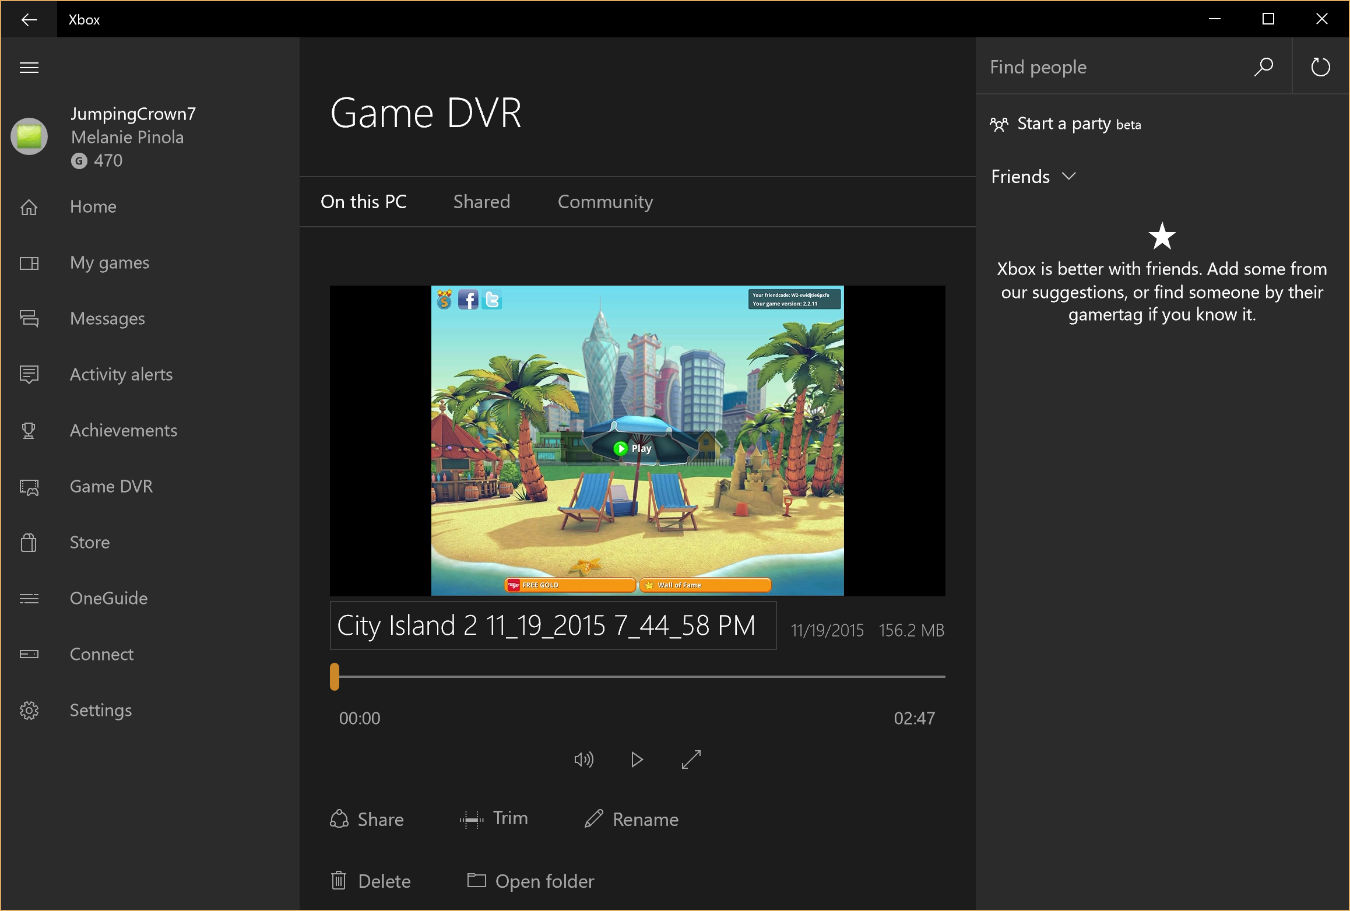Click the clip title text field
The width and height of the screenshot is (1350, 911).
tap(553, 626)
